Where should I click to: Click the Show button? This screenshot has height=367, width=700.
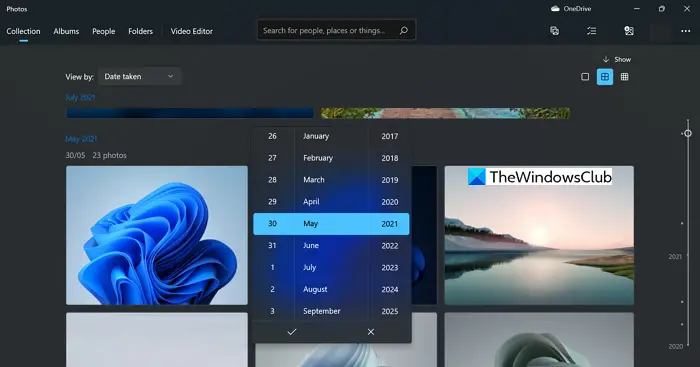617,59
